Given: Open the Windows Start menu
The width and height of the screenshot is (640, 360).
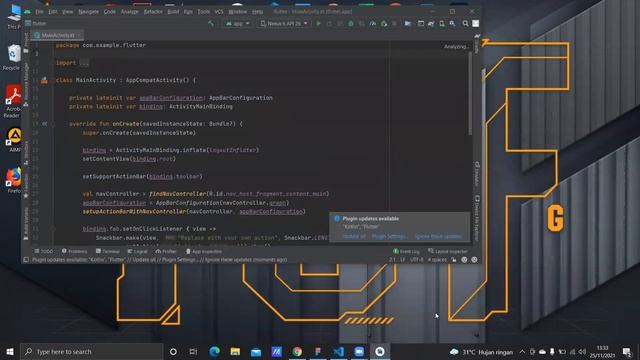Looking at the screenshot, I should (x=10, y=351).
